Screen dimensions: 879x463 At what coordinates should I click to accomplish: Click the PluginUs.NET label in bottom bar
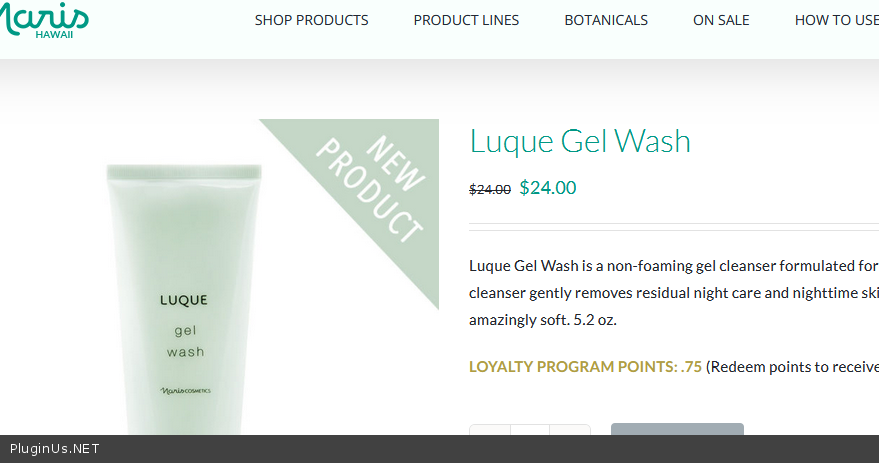click(x=54, y=449)
